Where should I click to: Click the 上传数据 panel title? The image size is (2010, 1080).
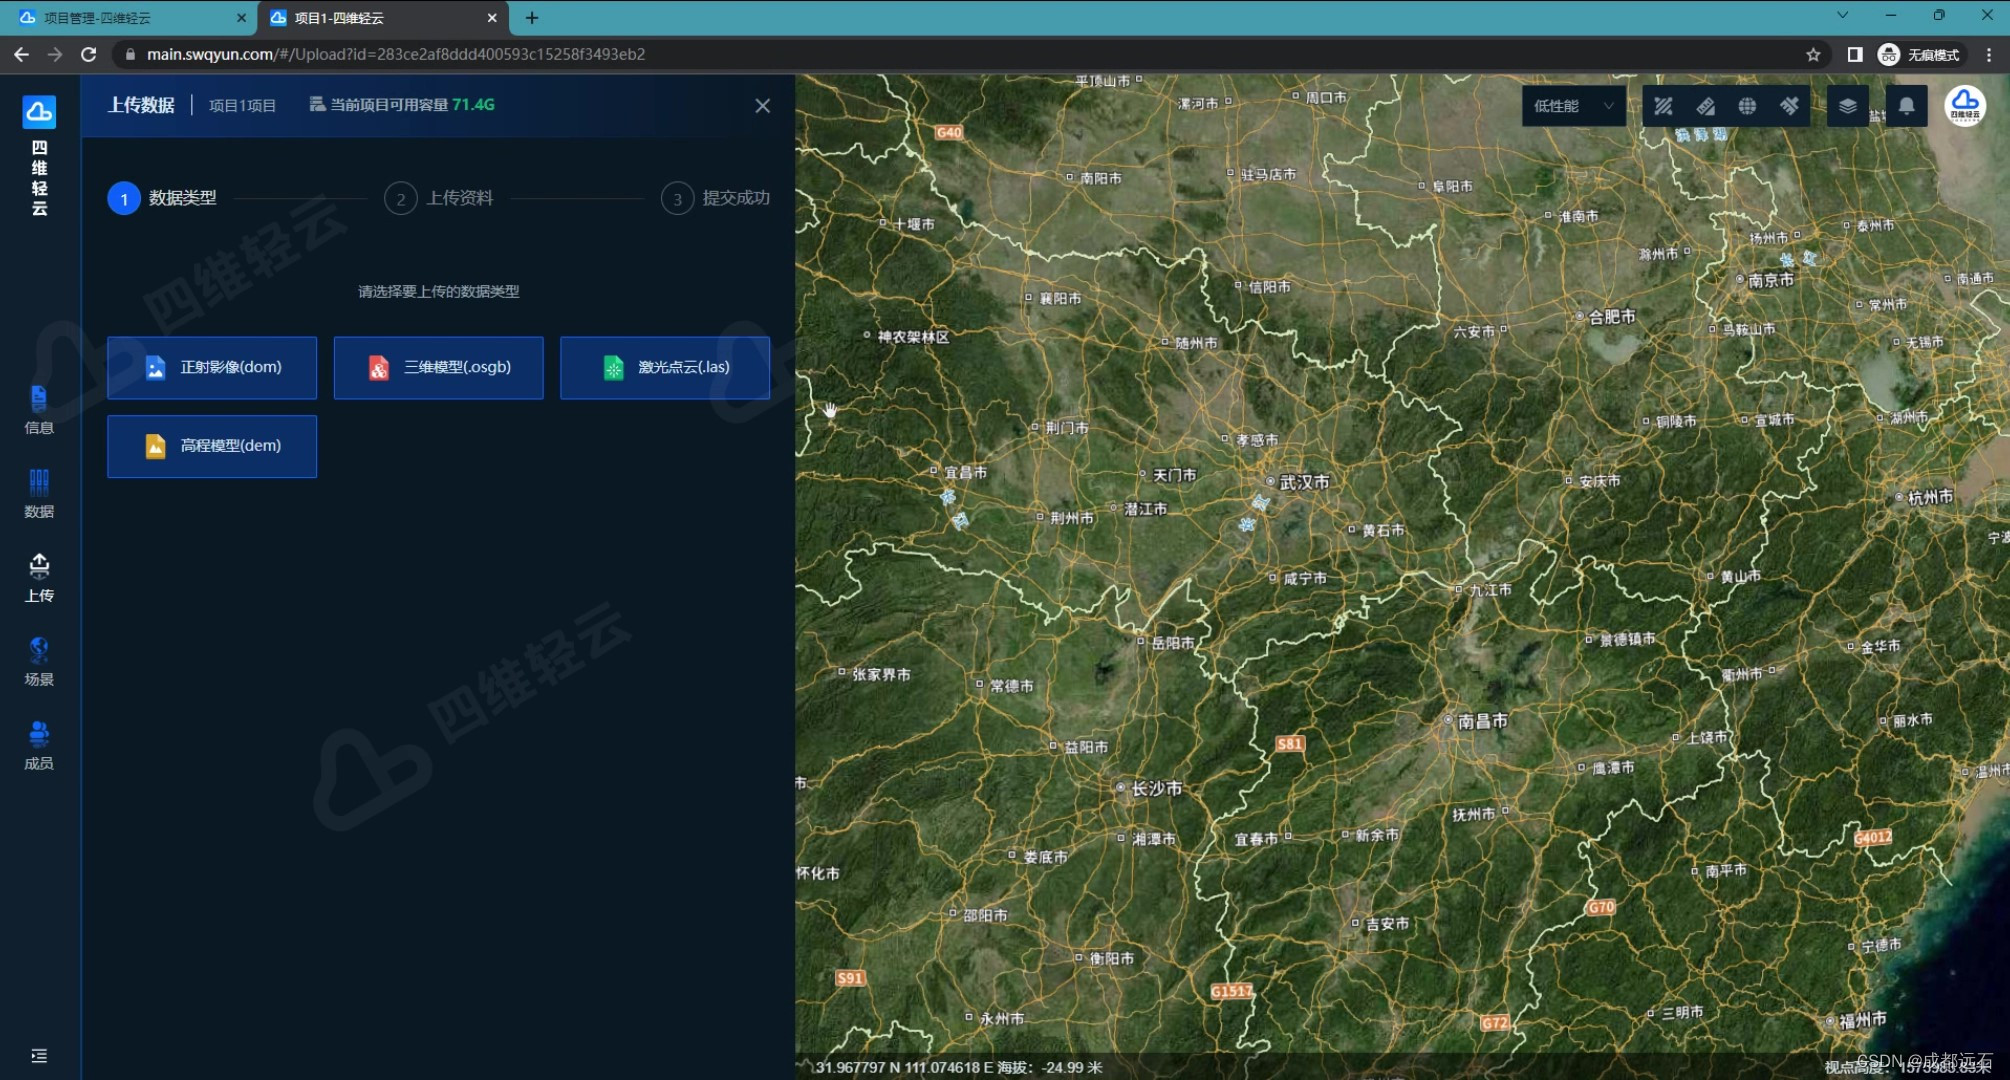tap(141, 105)
